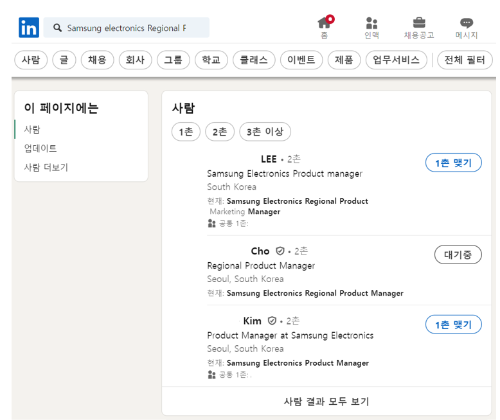Toggle the 1촌 connection filter
The image size is (500, 420).
coord(186,132)
